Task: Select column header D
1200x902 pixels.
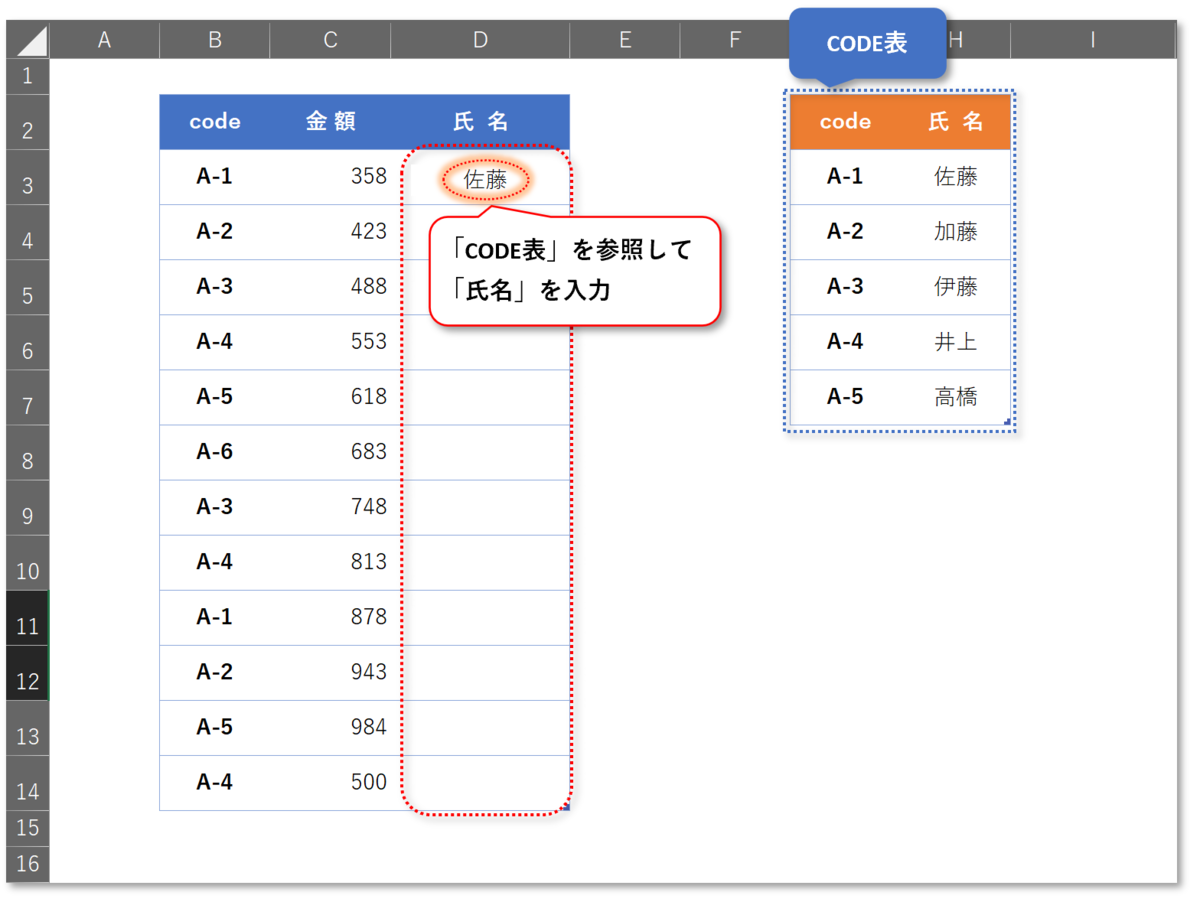Action: point(480,39)
